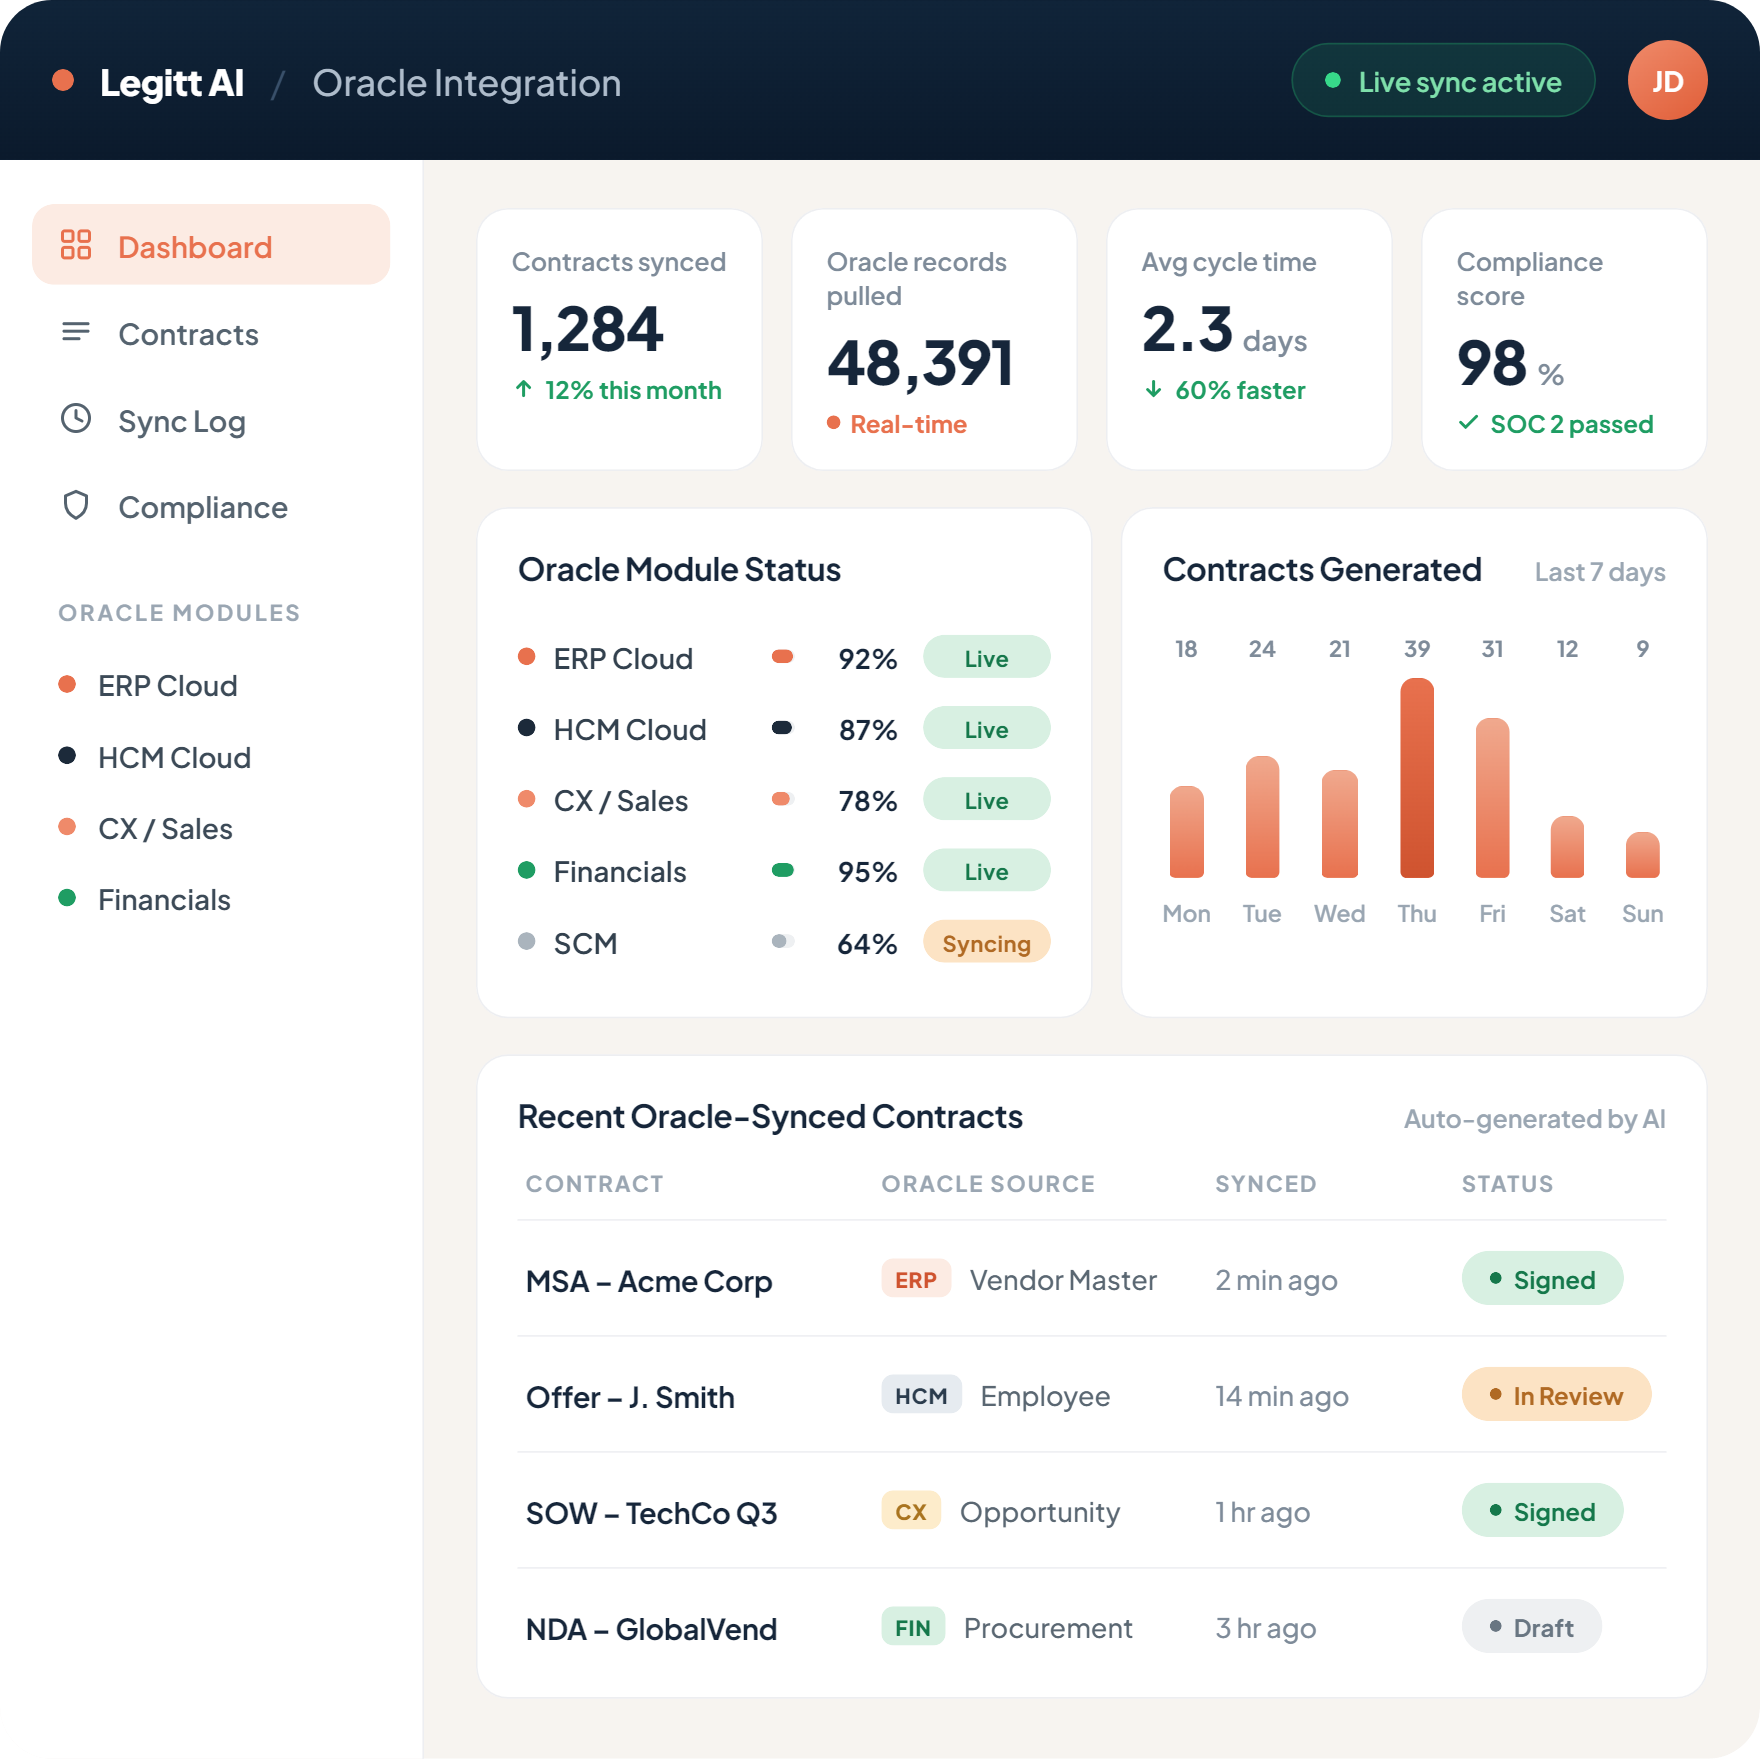
Task: Click the CX / Sales dot in sidebar
Action: (x=67, y=827)
